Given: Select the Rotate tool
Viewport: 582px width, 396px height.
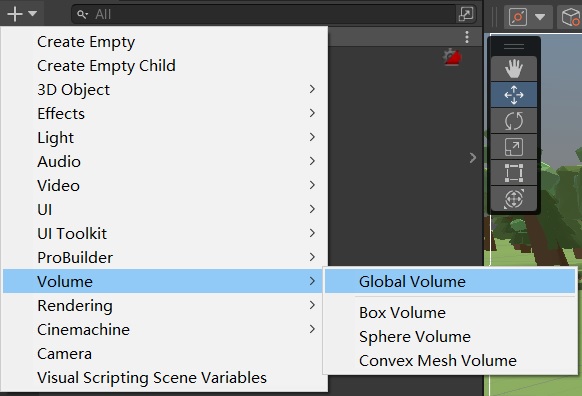Looking at the screenshot, I should pos(514,121).
